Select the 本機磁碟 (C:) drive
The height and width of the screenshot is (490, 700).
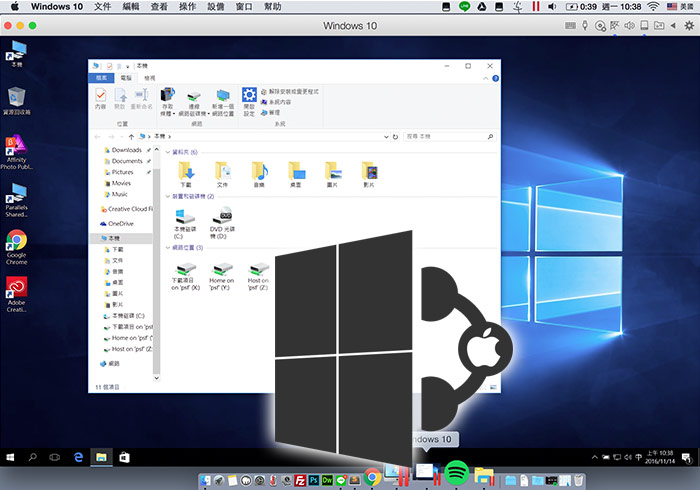pyautogui.click(x=185, y=223)
